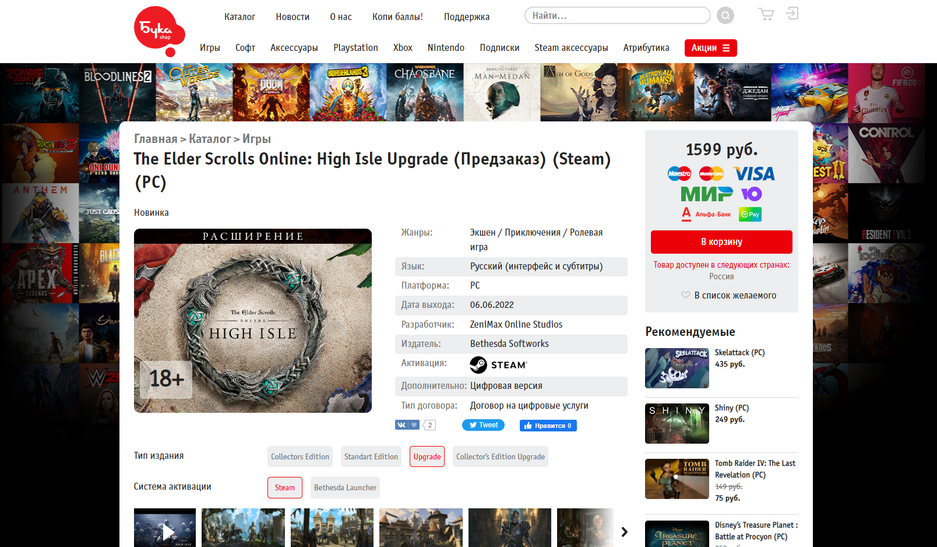Click the Tweet button
This screenshot has height=547, width=937.
point(483,425)
